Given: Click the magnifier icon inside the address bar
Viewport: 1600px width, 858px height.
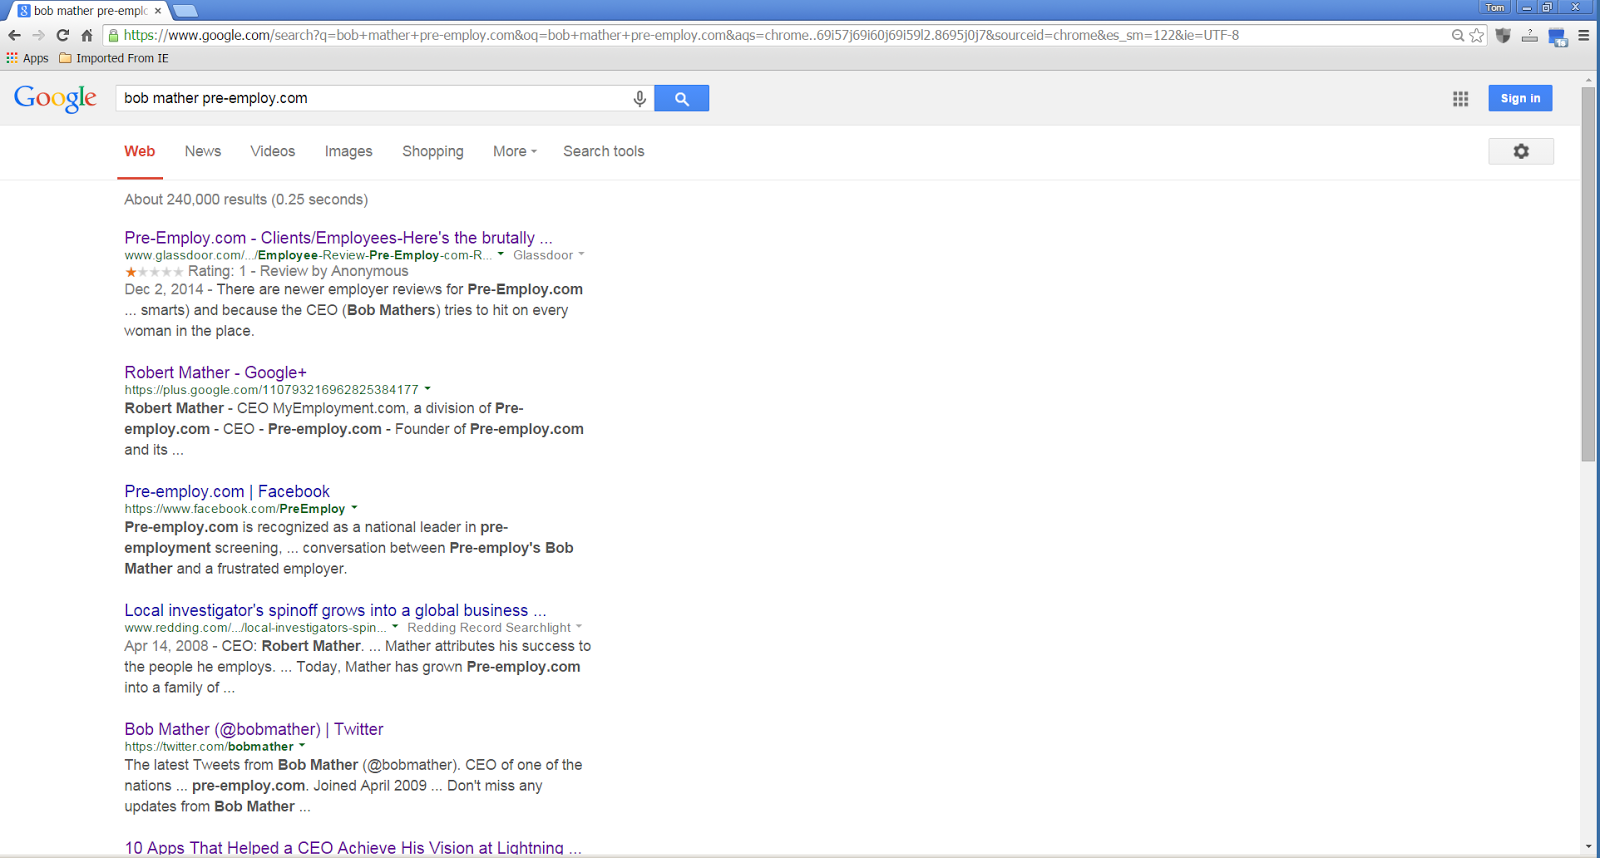Looking at the screenshot, I should (x=1458, y=35).
